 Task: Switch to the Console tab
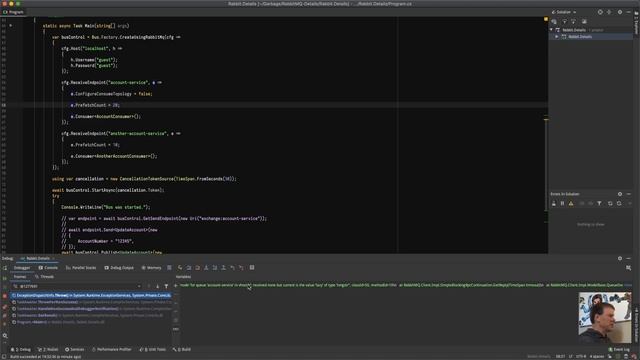click(48, 268)
